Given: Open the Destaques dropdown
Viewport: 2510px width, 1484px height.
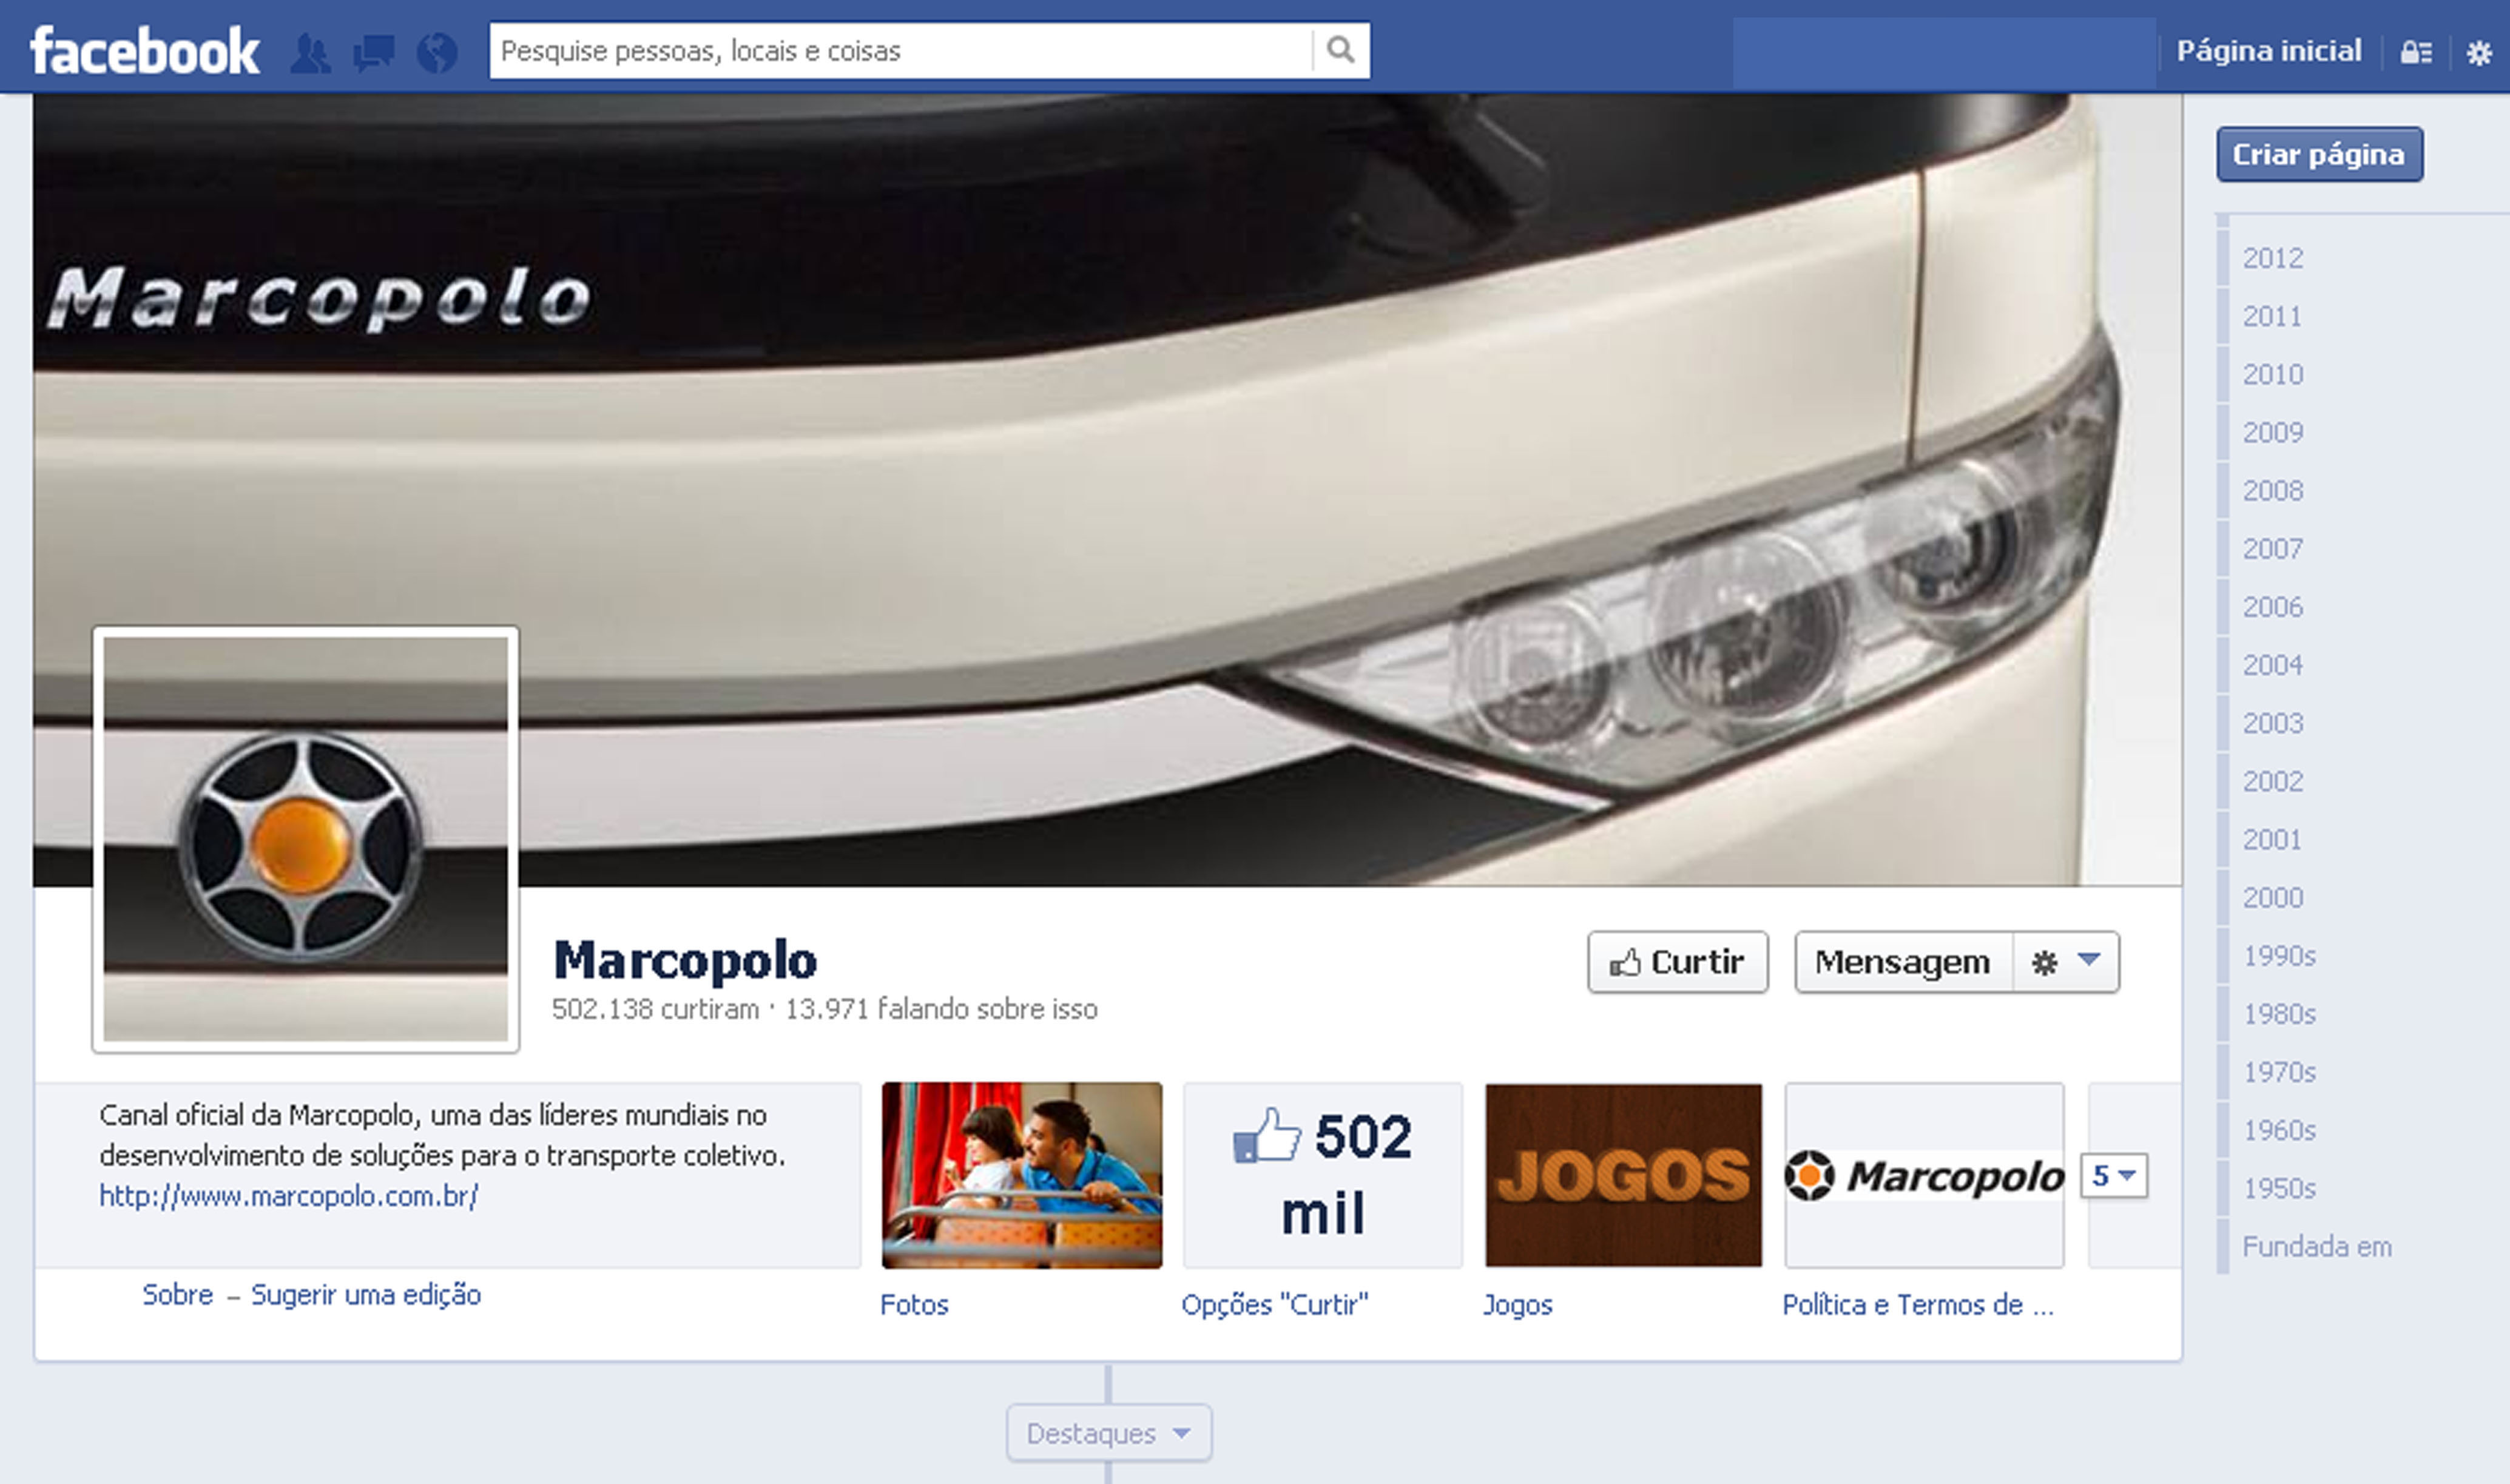Looking at the screenshot, I should pyautogui.click(x=1109, y=1433).
